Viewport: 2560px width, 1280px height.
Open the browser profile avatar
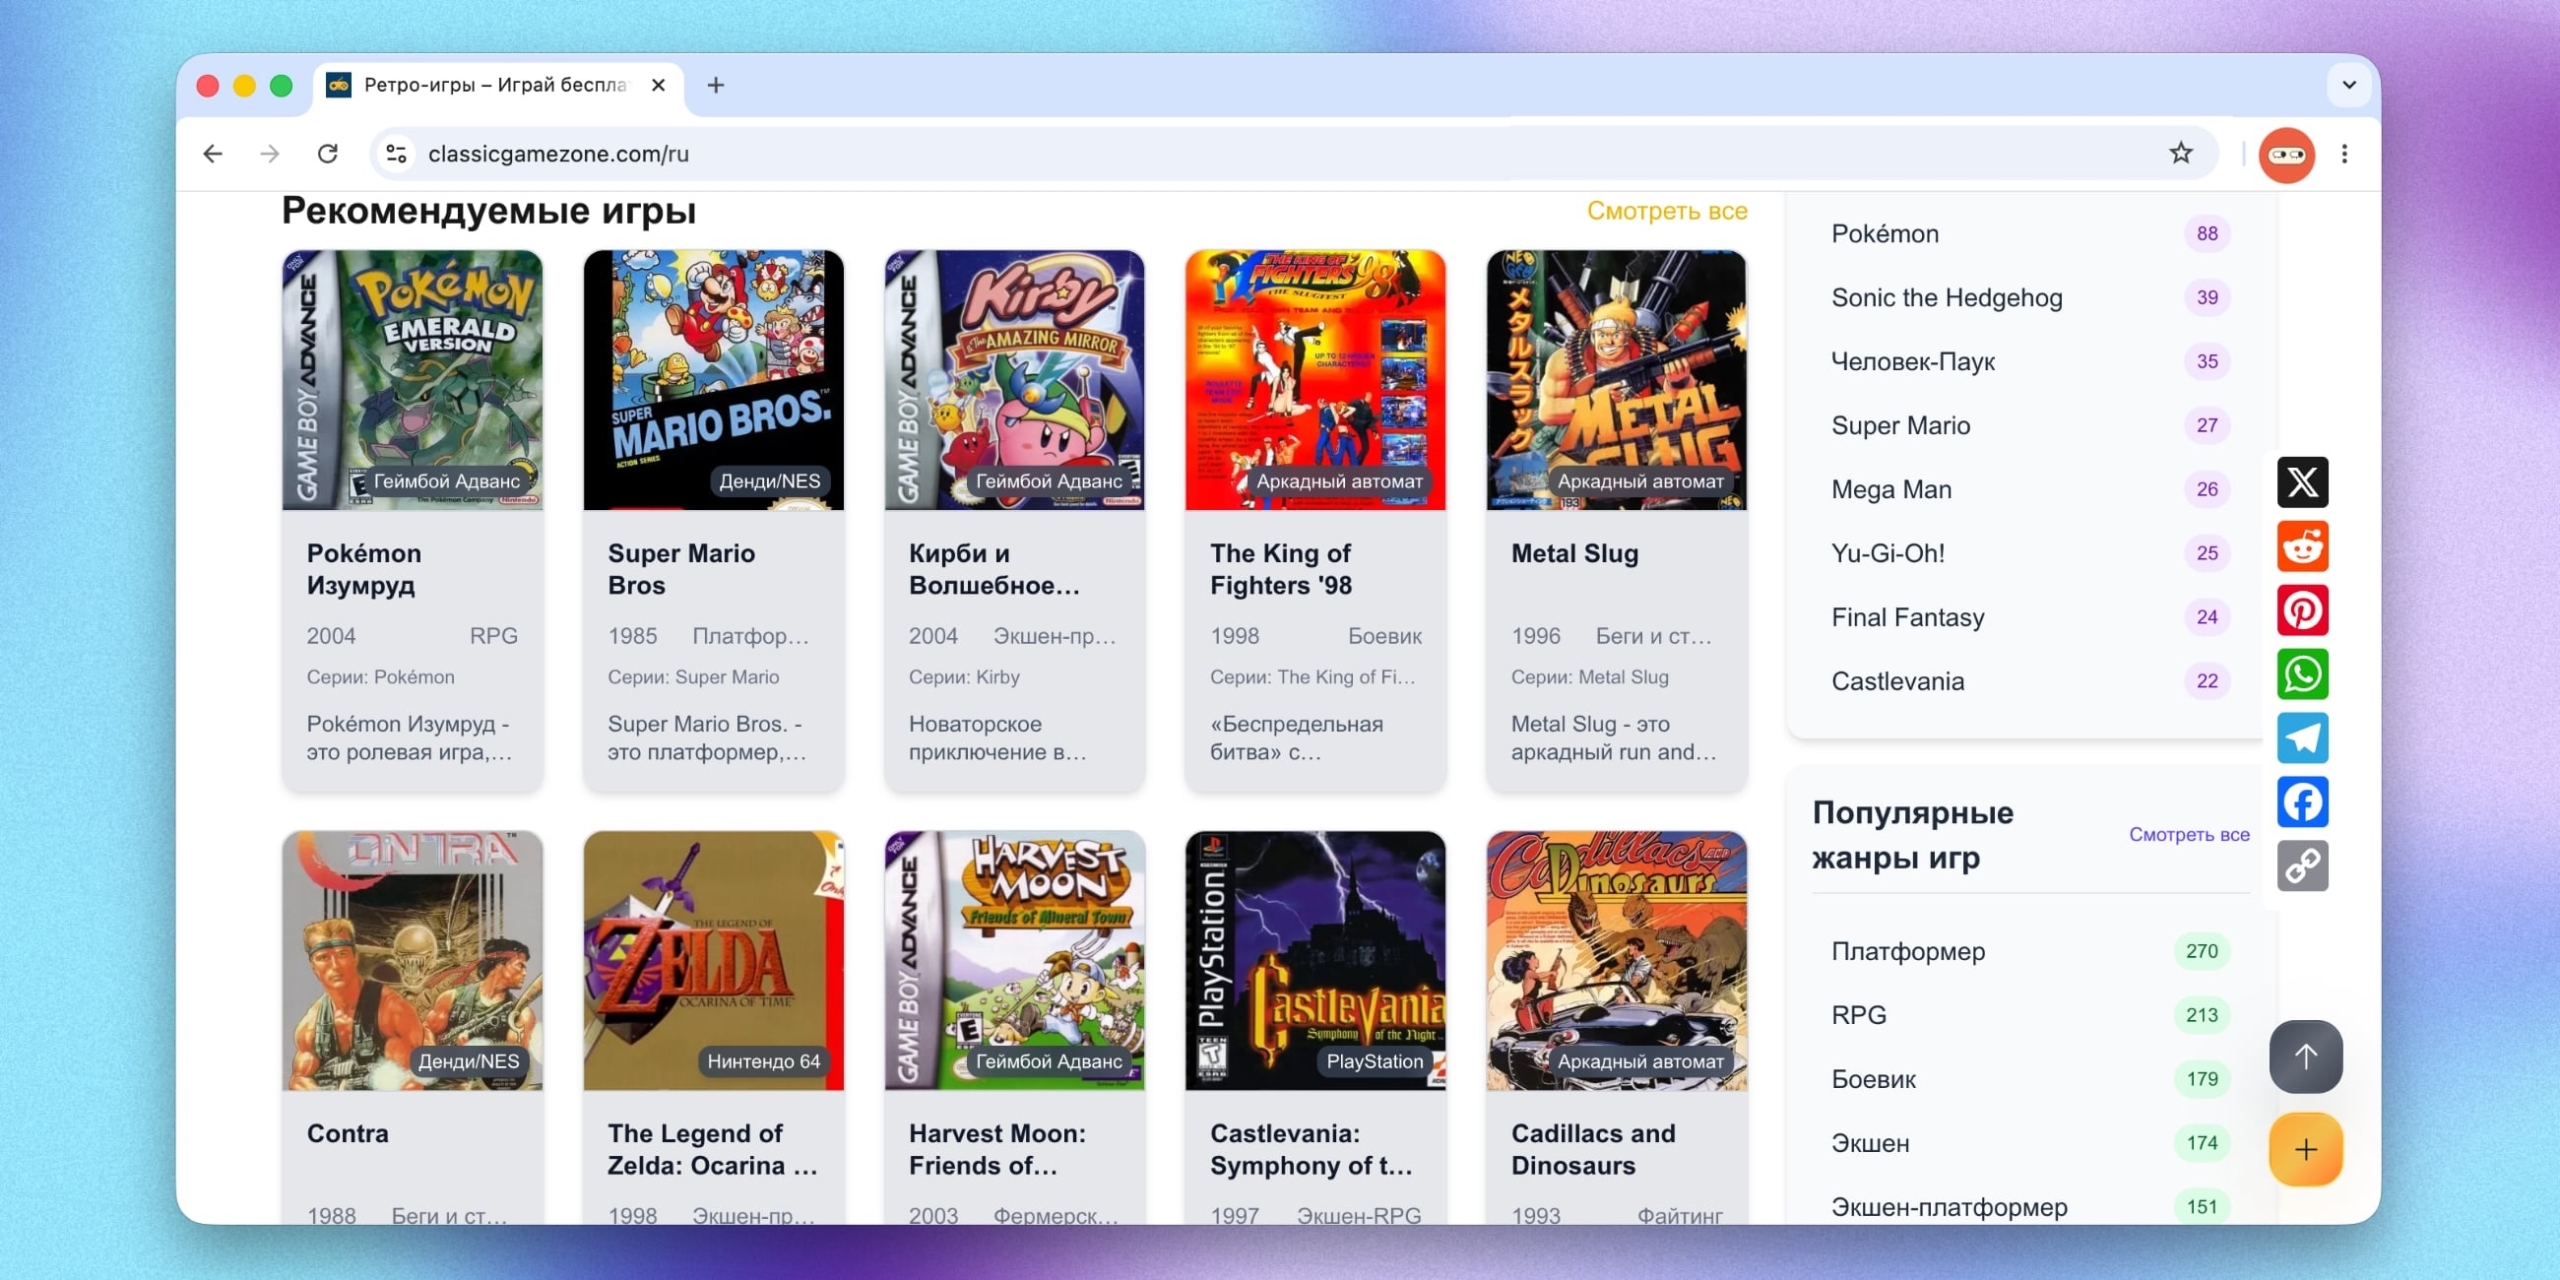[2286, 155]
